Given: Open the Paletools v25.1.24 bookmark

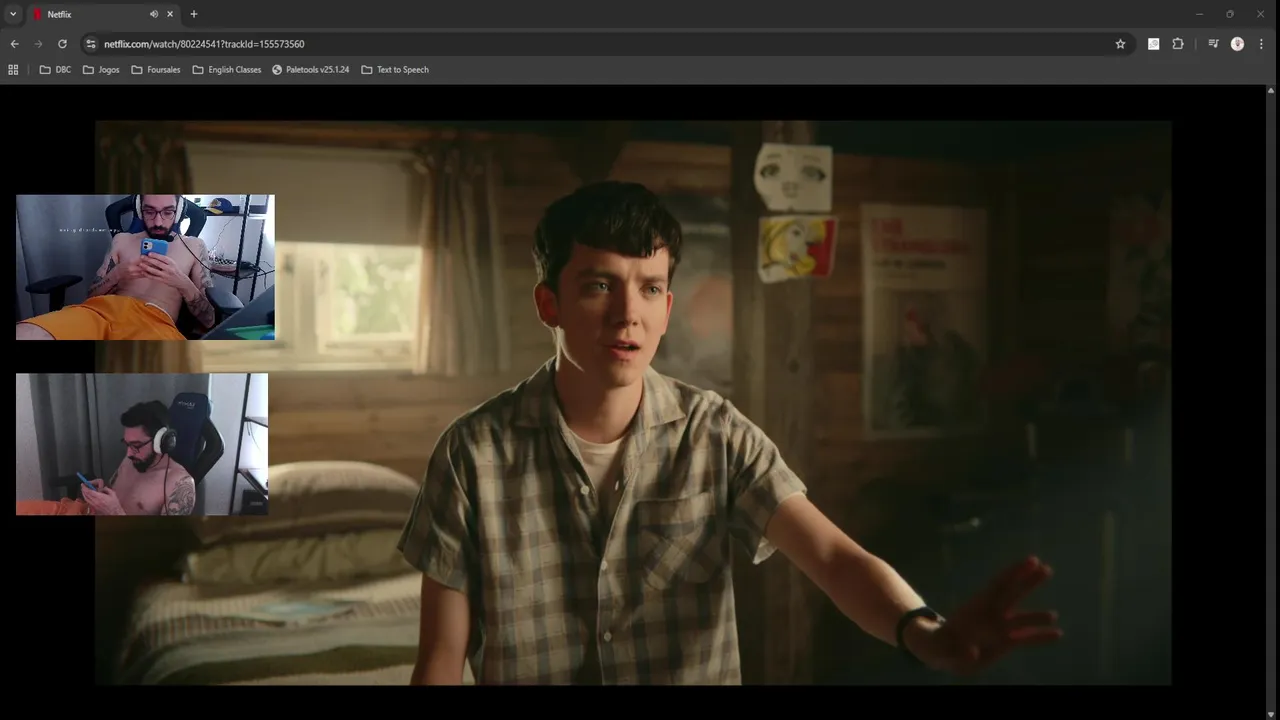Looking at the screenshot, I should [311, 70].
